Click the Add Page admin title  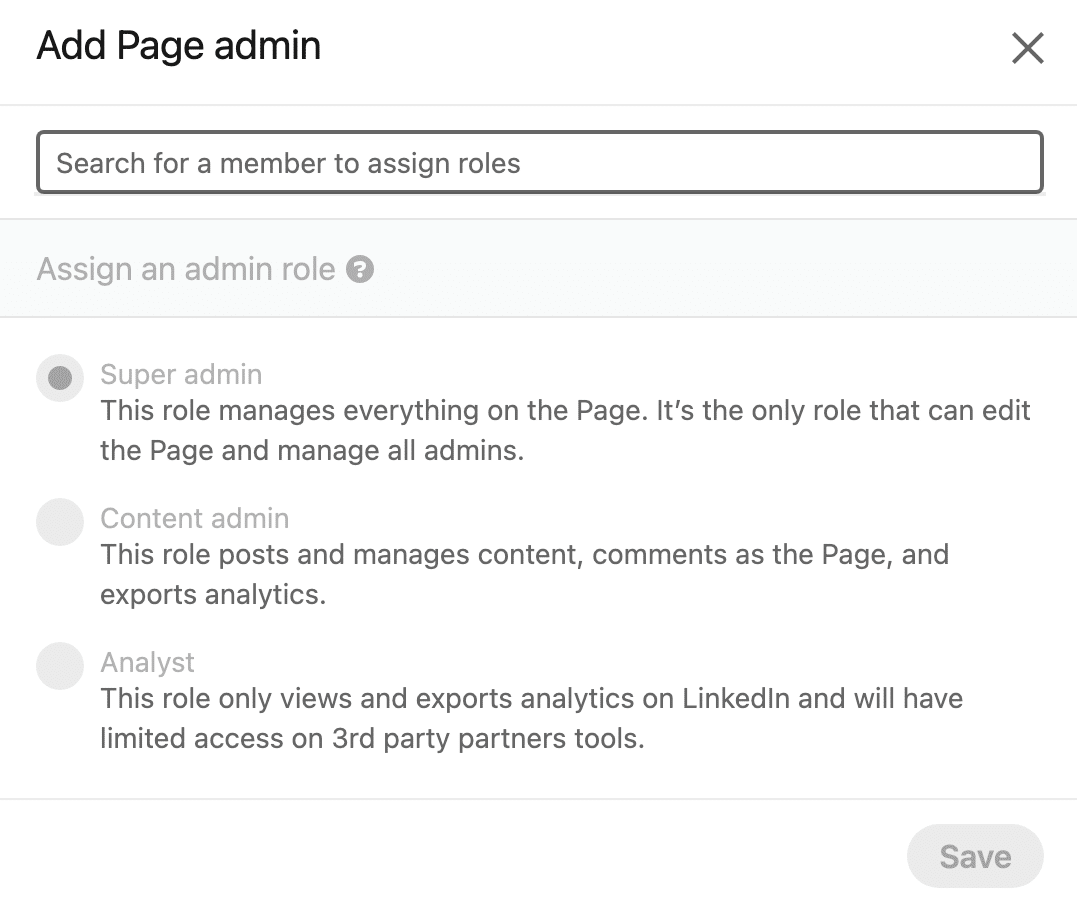coord(179,47)
